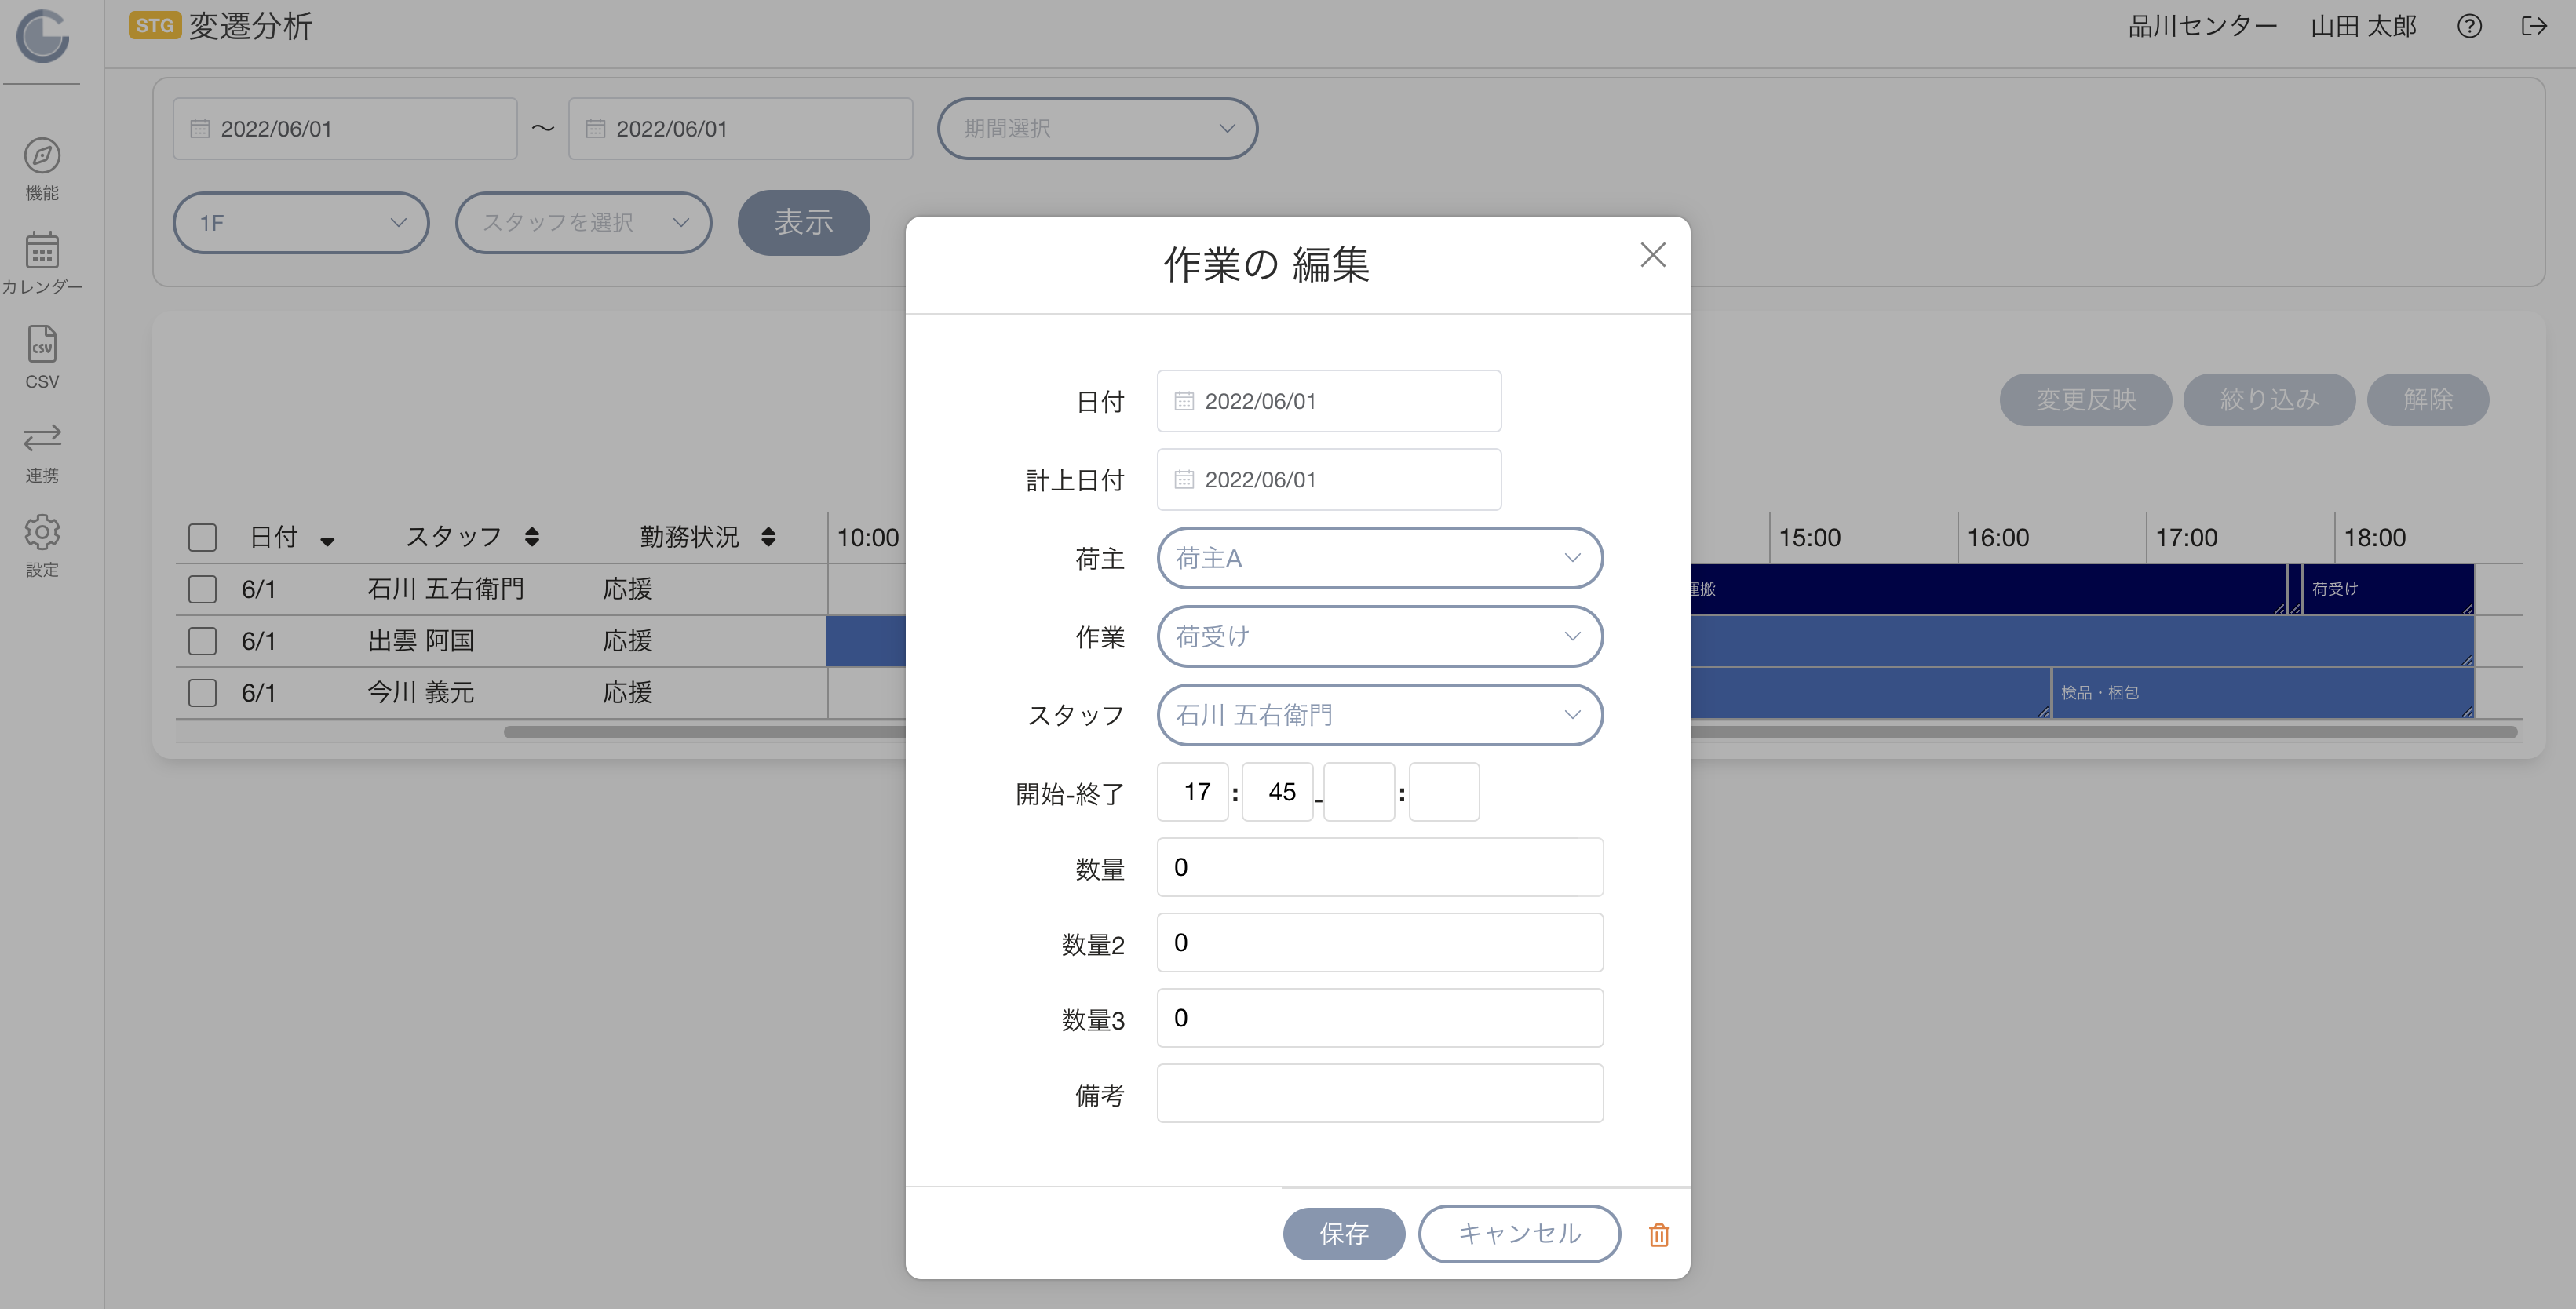The width and height of the screenshot is (2576, 1309).
Task: Open the 機能 compass icon in sidebar
Action: click(x=42, y=155)
